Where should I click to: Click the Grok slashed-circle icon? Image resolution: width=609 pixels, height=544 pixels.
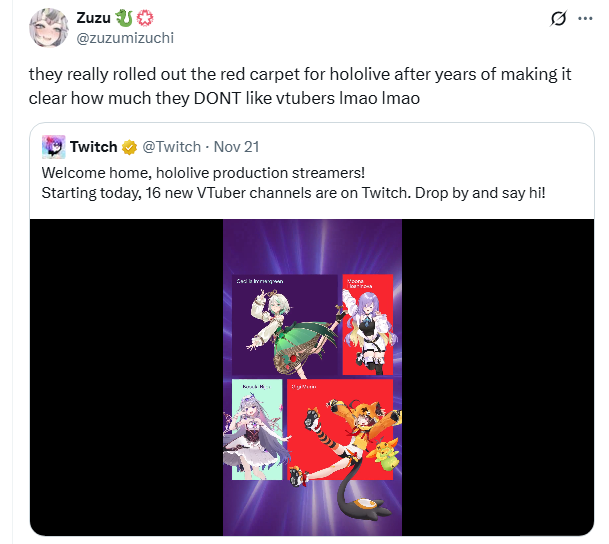pyautogui.click(x=560, y=21)
